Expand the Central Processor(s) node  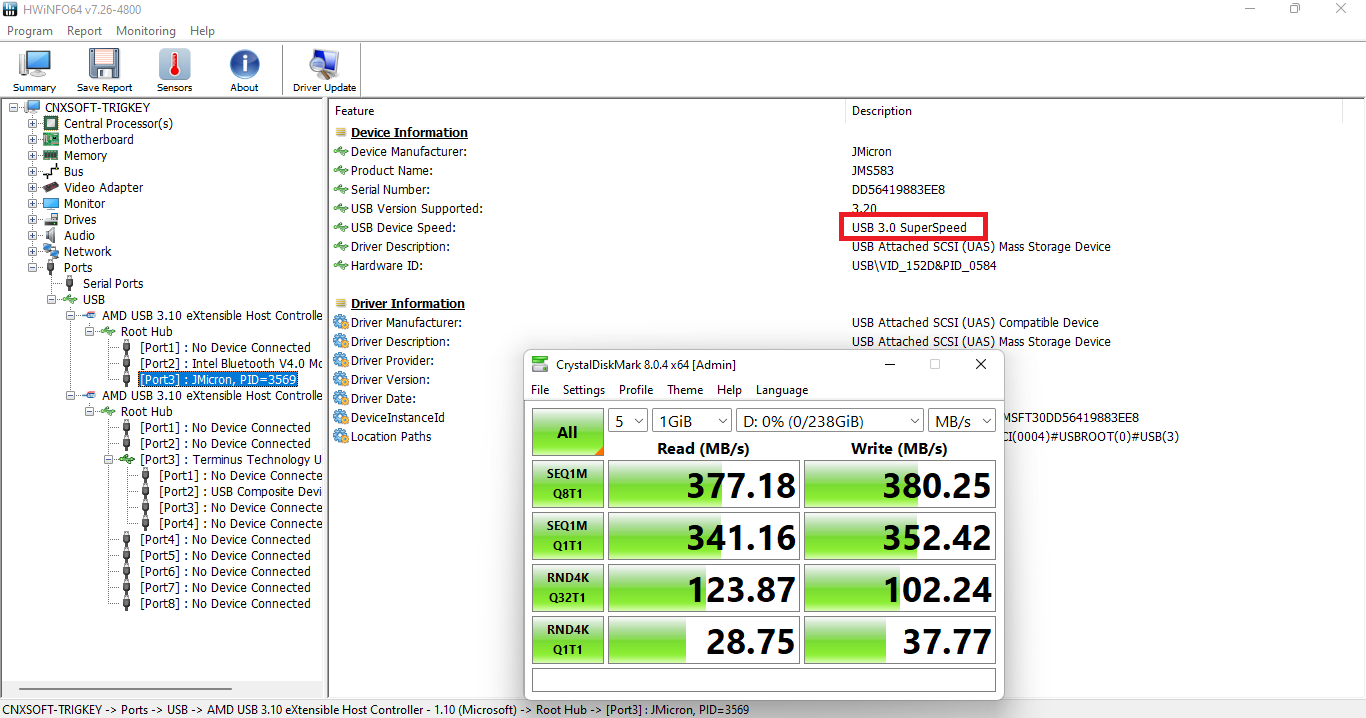tap(33, 123)
